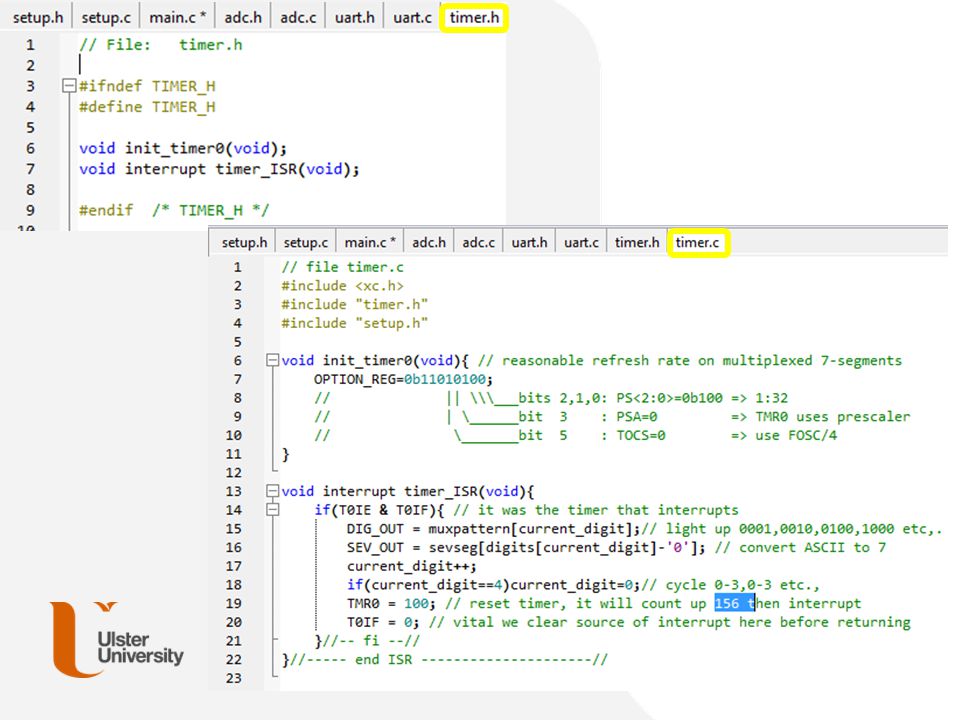Click the '// file timer.c' comment

(x=342, y=267)
